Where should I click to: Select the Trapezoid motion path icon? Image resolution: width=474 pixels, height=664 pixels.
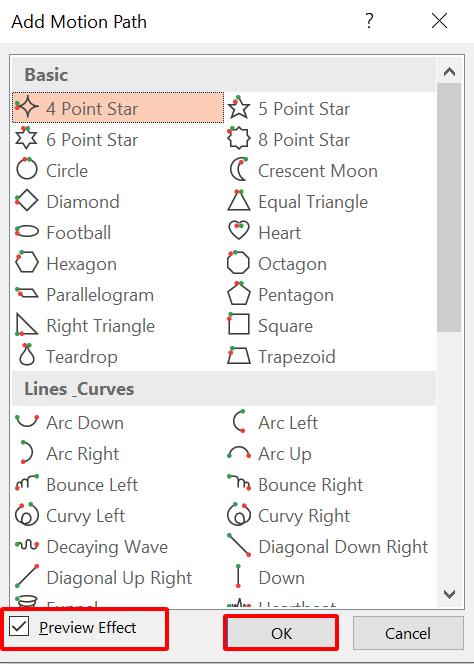pyautogui.click(x=239, y=356)
